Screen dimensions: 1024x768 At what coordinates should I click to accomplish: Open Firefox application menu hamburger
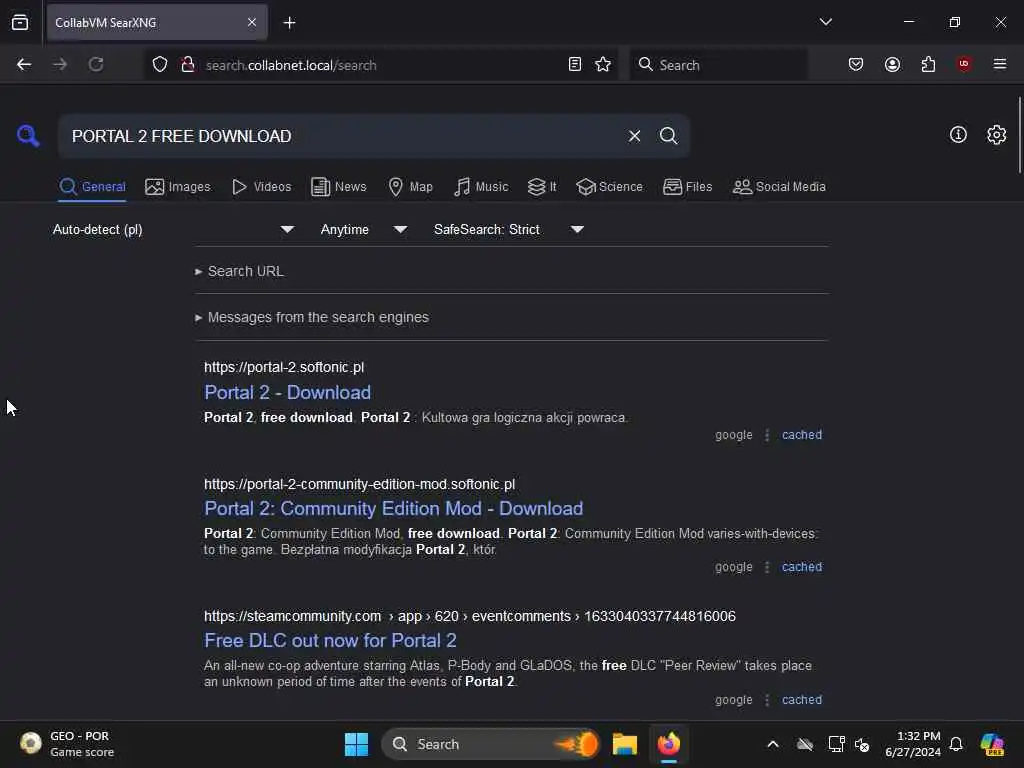point(999,64)
